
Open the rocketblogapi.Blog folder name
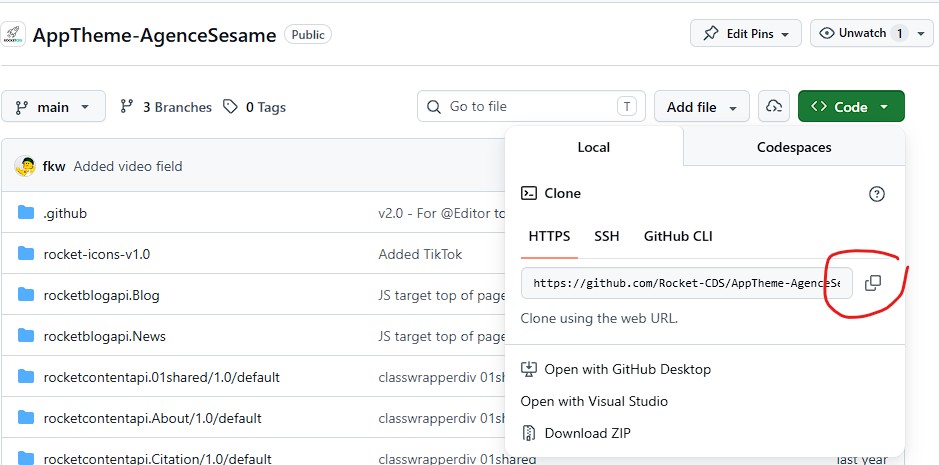[x=101, y=295]
